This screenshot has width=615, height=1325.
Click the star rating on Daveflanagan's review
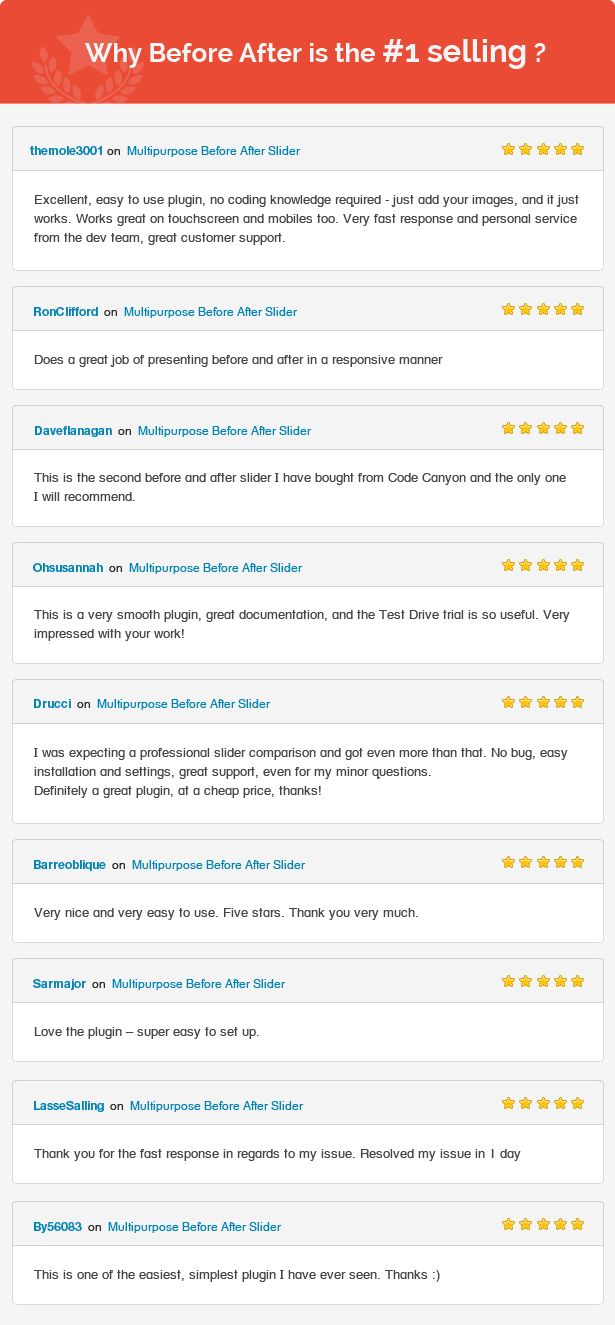tap(542, 429)
